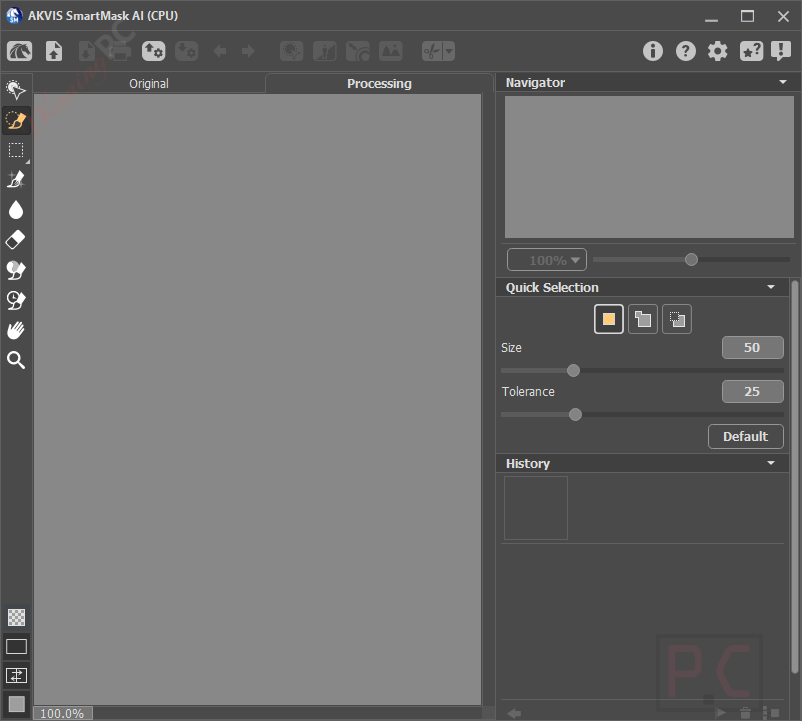
Task: Click the empty History thumbnail
Action: pos(536,508)
